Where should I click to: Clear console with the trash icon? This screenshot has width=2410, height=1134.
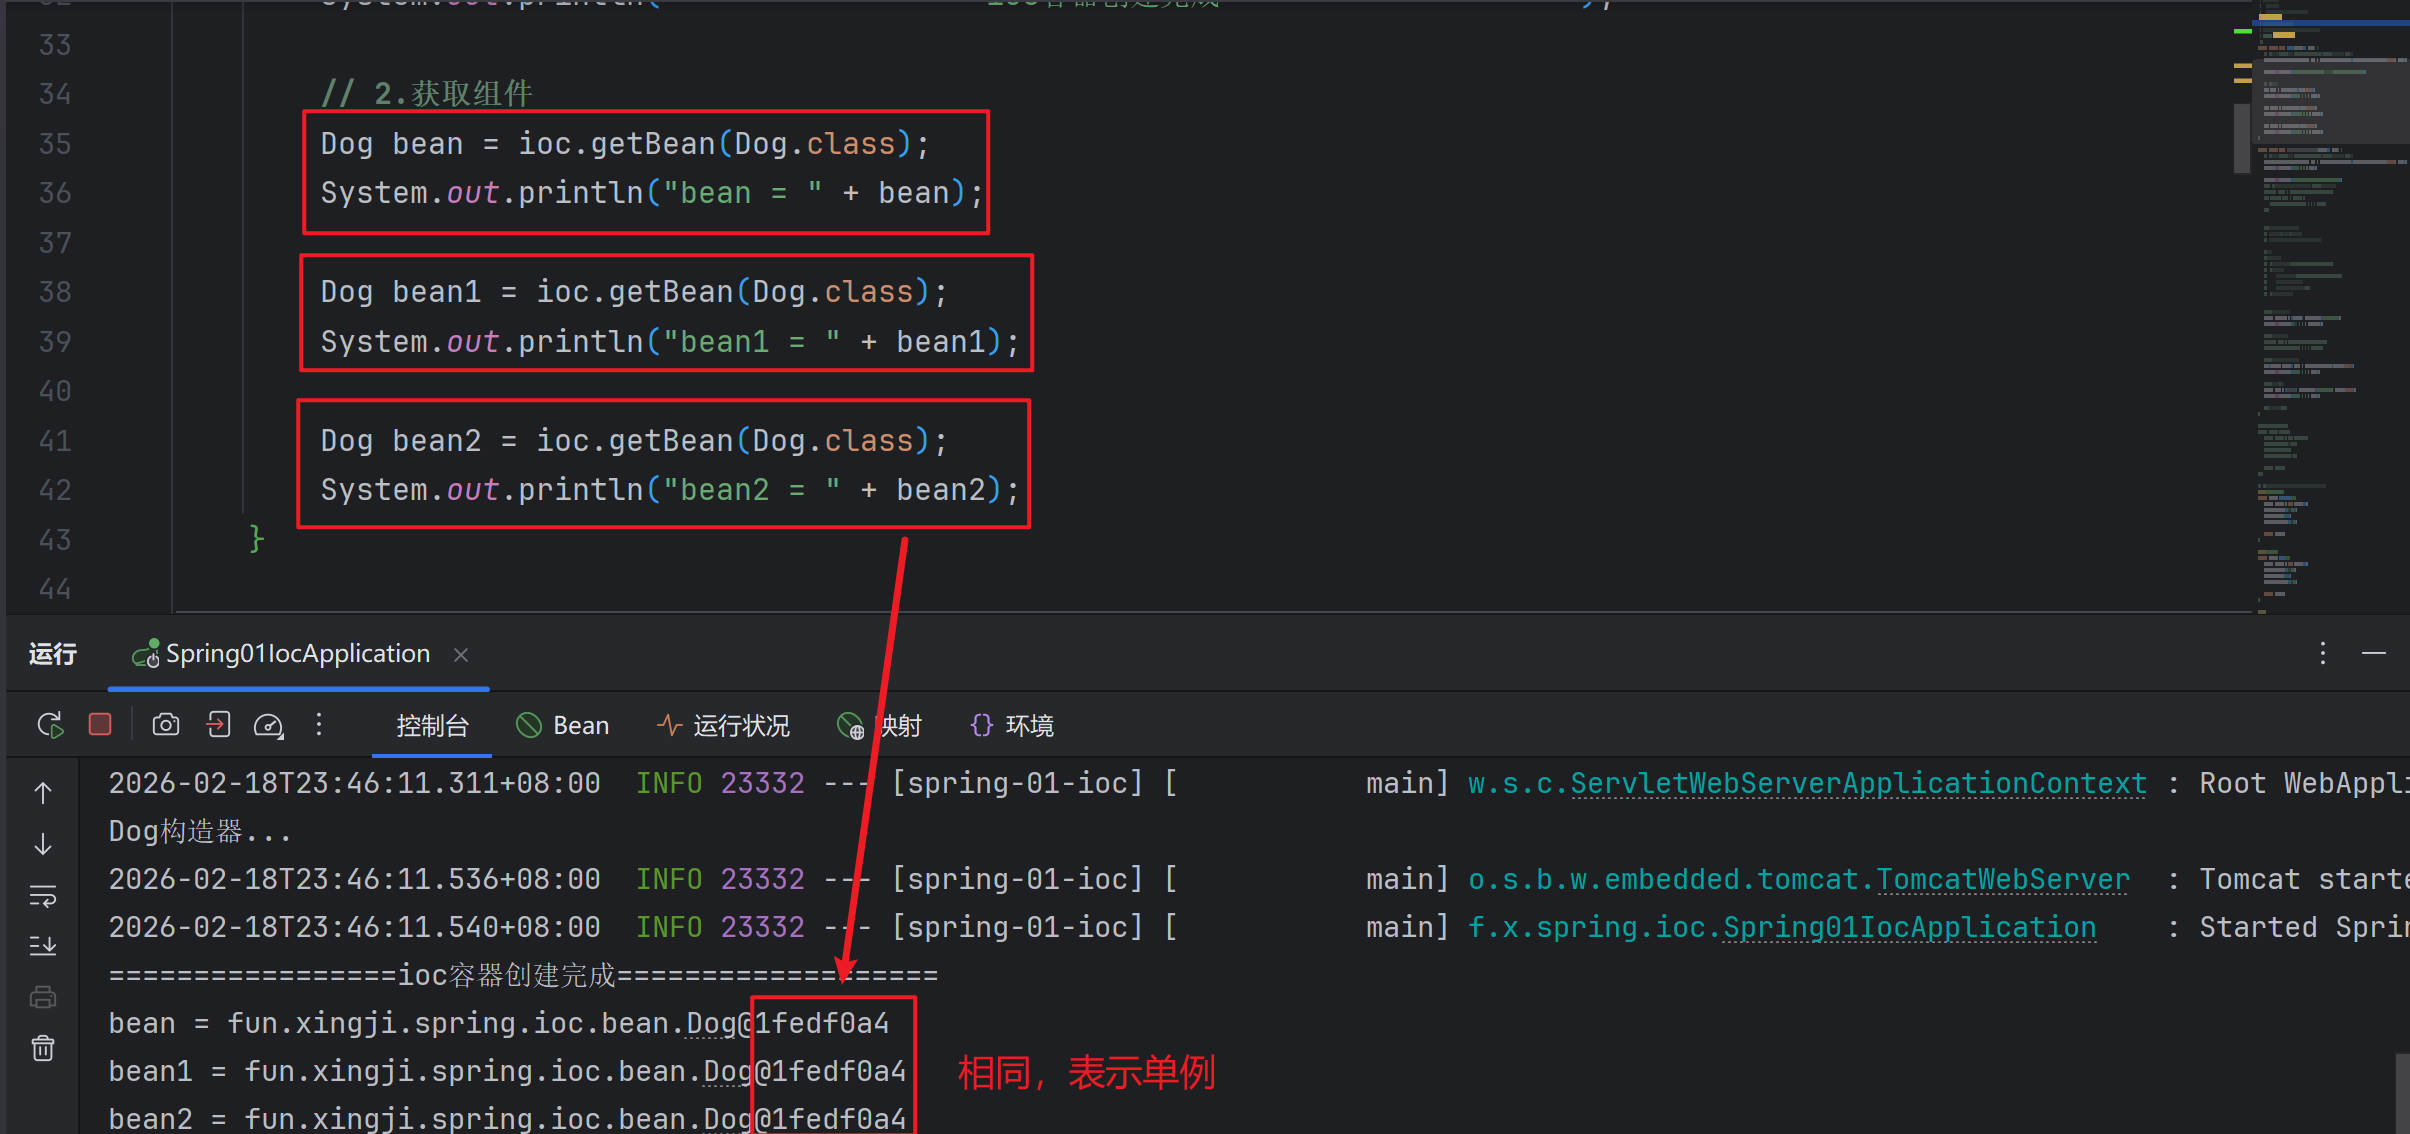43,1048
